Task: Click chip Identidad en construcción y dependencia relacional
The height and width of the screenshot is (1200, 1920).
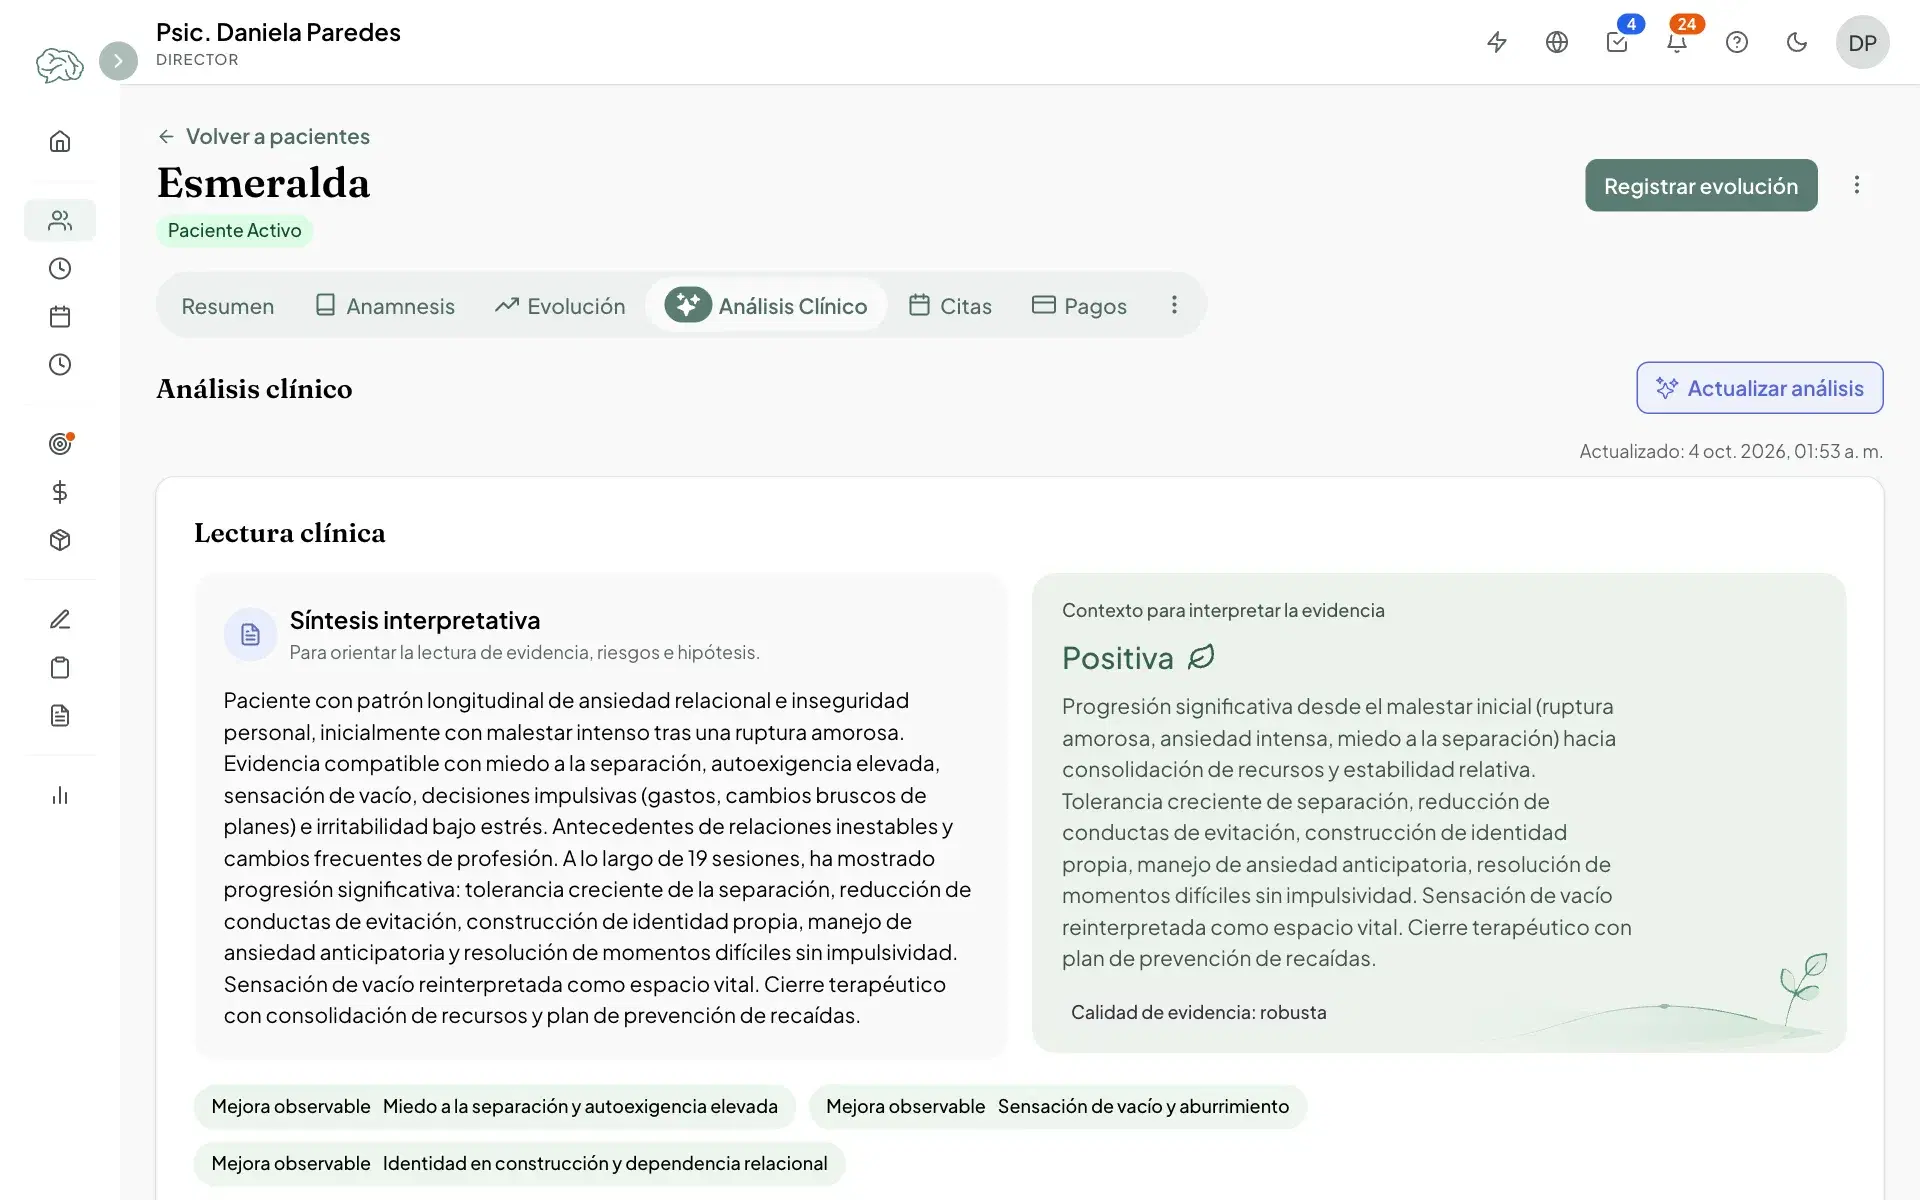Action: (x=520, y=1164)
